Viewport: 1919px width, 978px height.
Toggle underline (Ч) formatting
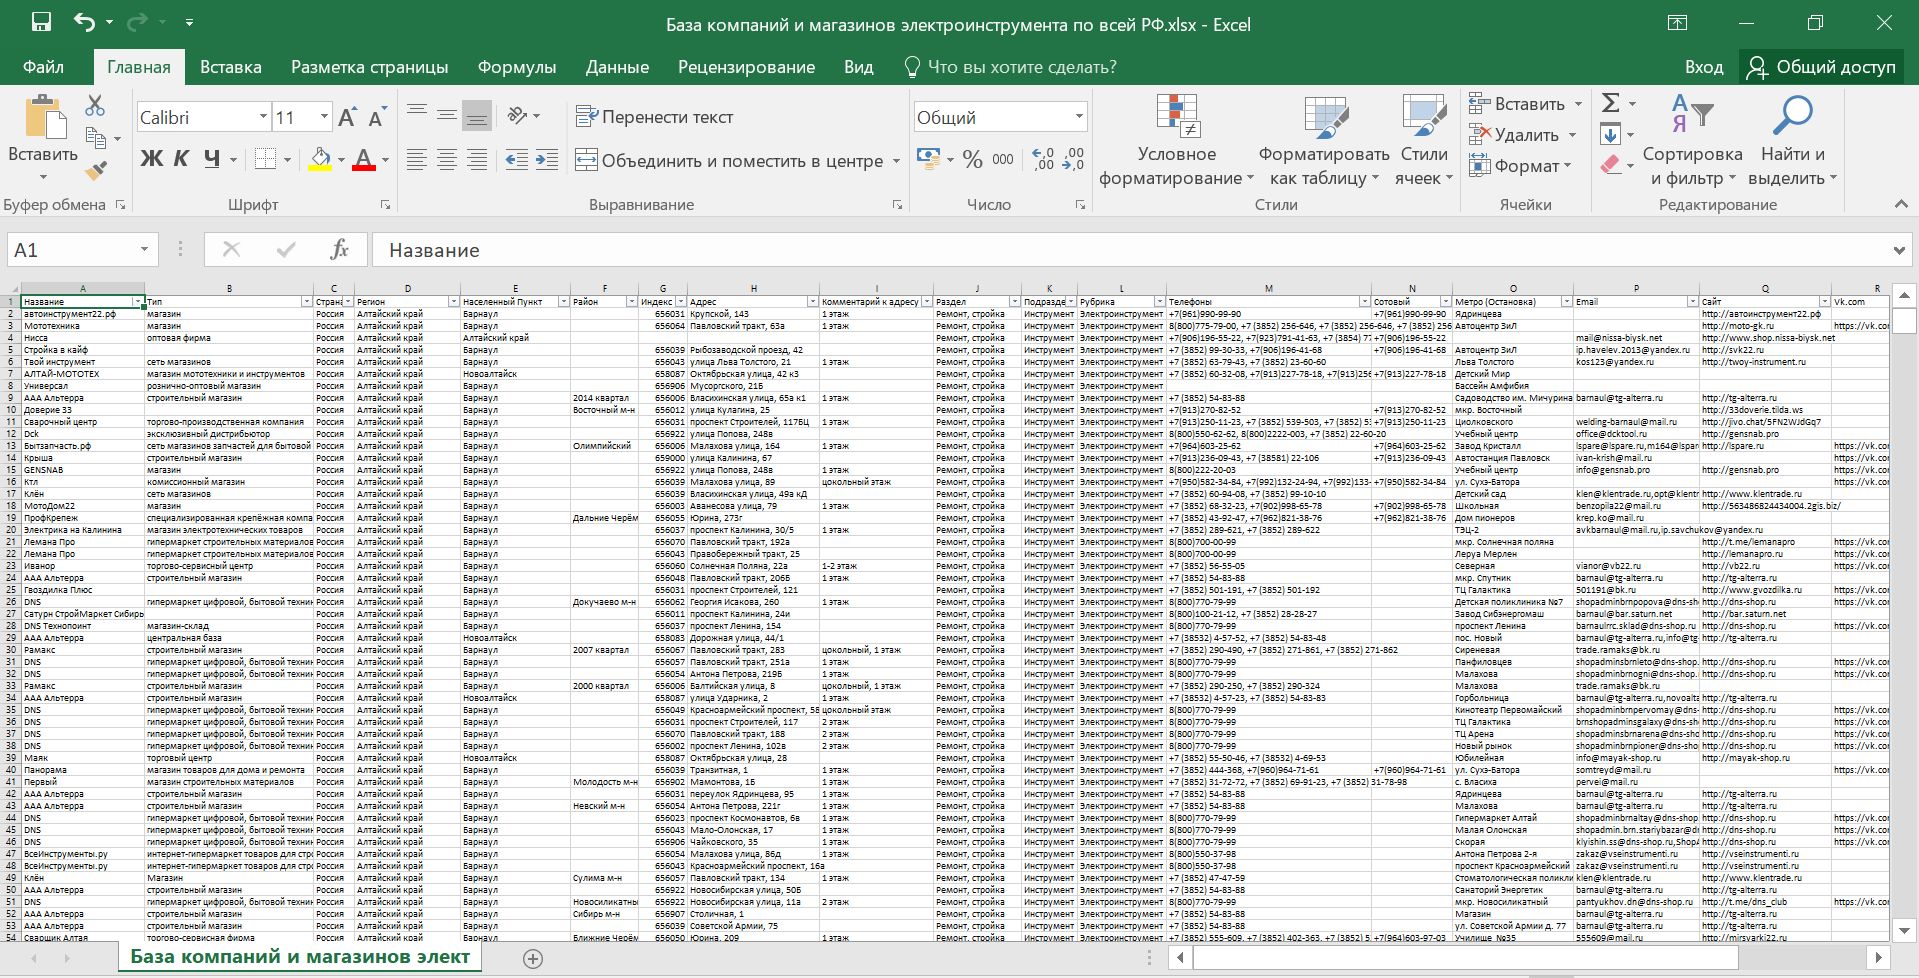[212, 158]
